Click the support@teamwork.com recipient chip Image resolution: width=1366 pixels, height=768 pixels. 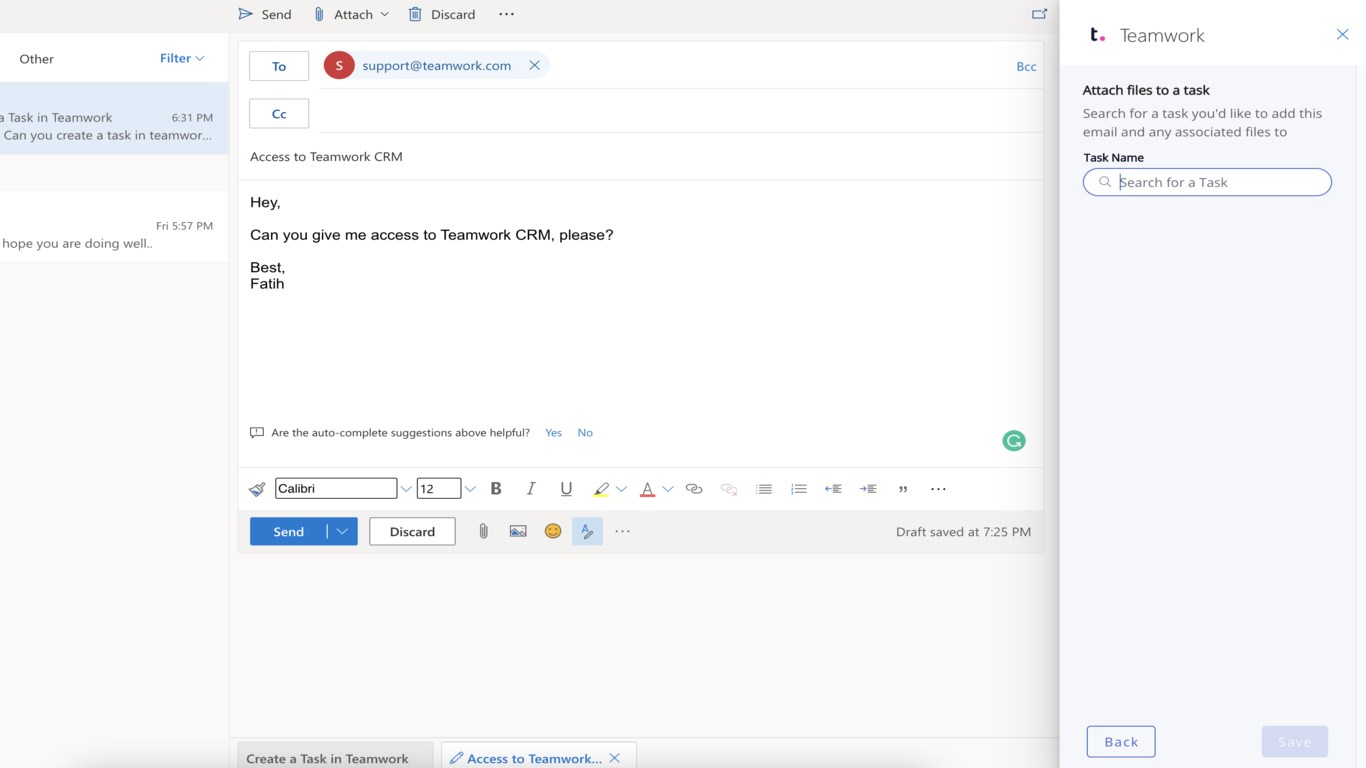tap(436, 65)
